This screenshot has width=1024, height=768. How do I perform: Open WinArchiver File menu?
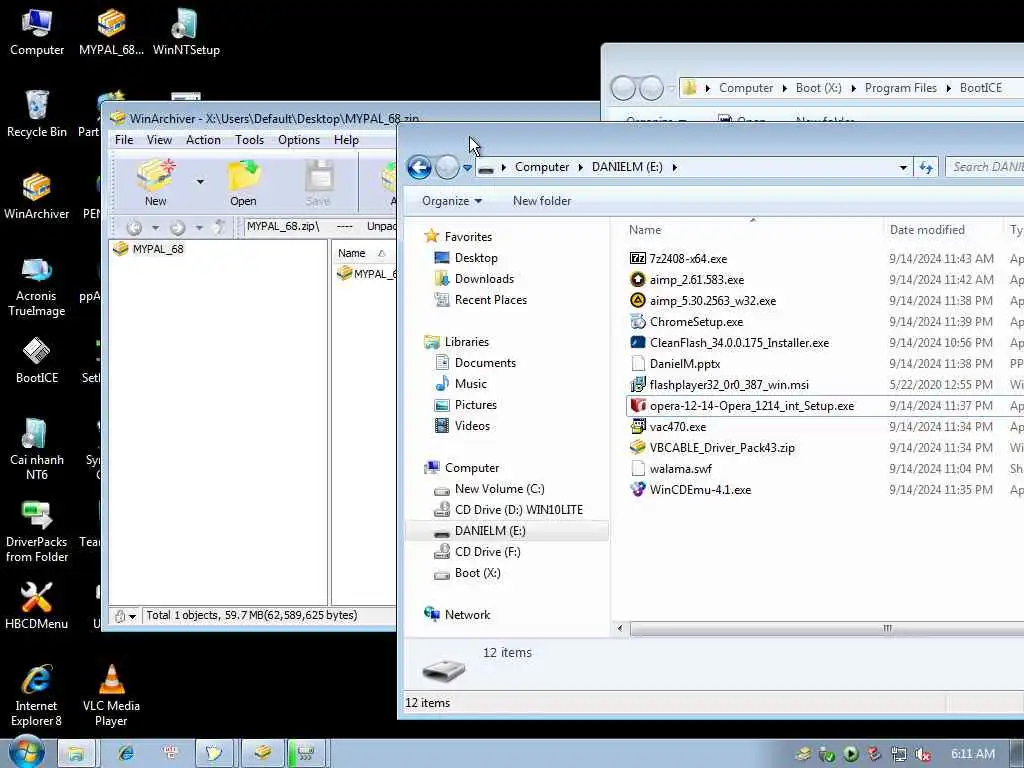124,140
